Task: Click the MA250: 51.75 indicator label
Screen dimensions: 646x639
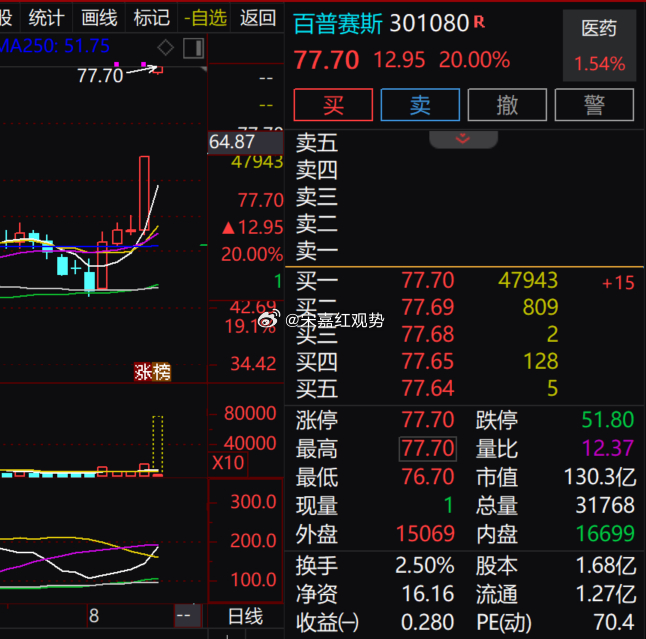Action: point(55,46)
